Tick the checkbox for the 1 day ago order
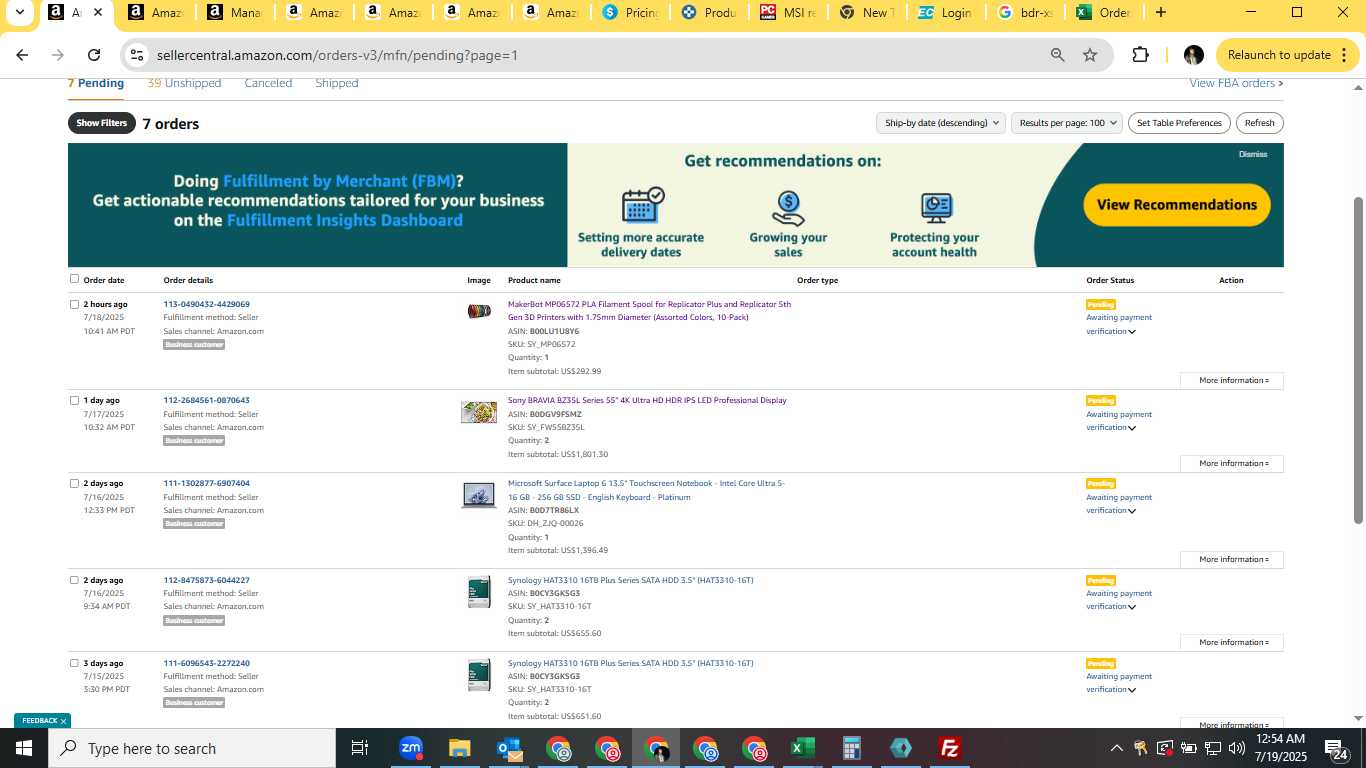 pos(74,400)
